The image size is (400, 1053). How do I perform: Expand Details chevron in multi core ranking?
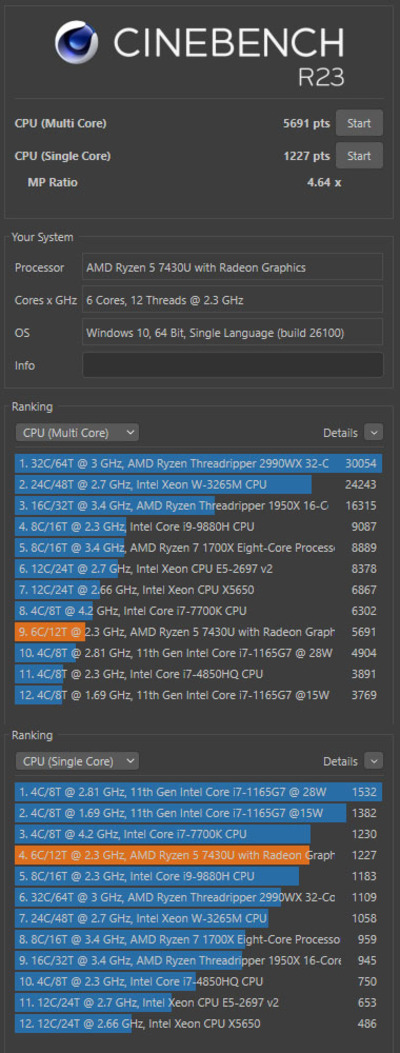tap(374, 432)
